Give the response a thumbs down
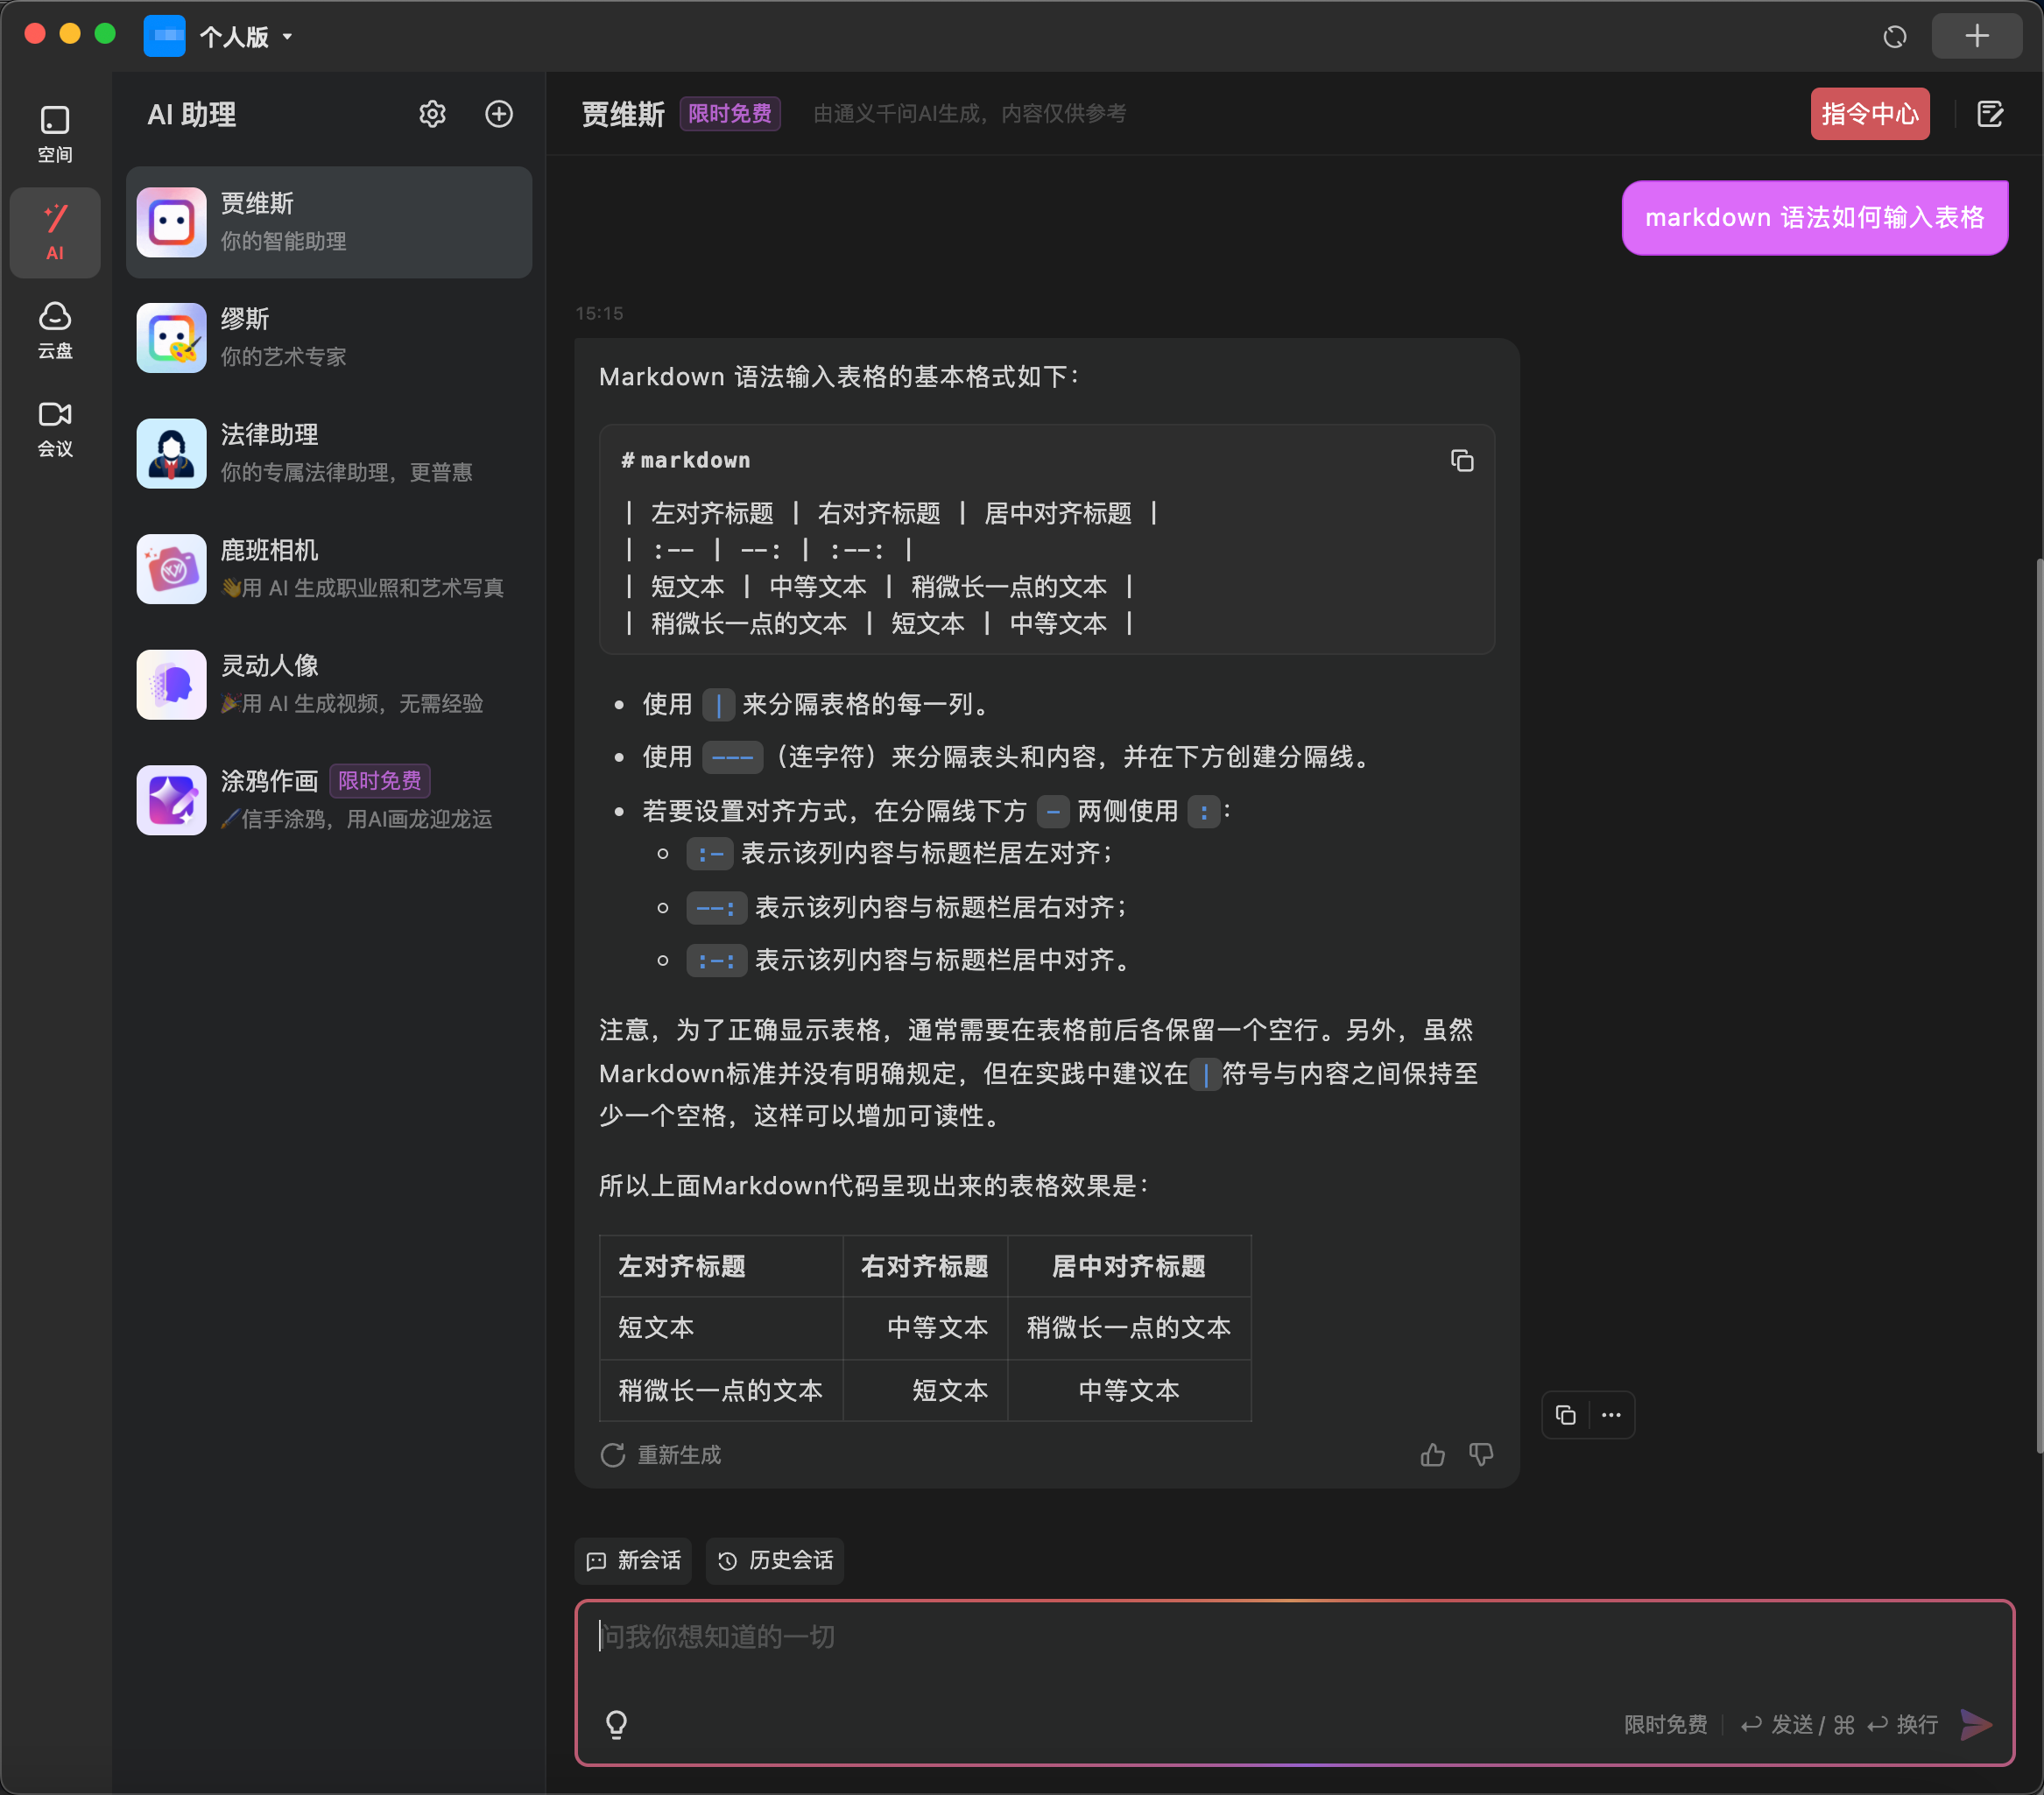This screenshot has height=1795, width=2044. tap(1481, 1455)
